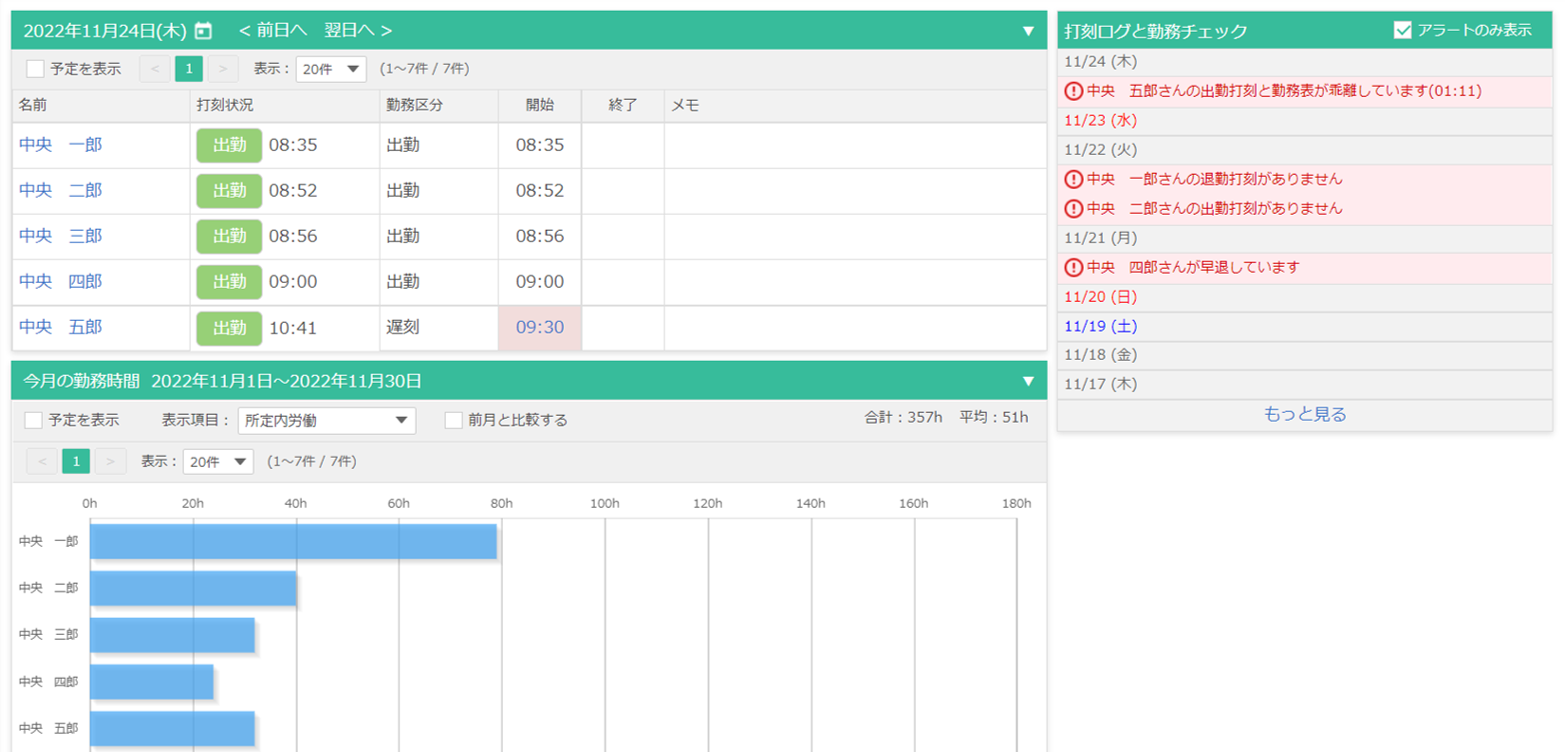The height and width of the screenshot is (752, 1565).
Task: Click 中央 一郎 bar in work hours chart
Action: click(x=293, y=541)
